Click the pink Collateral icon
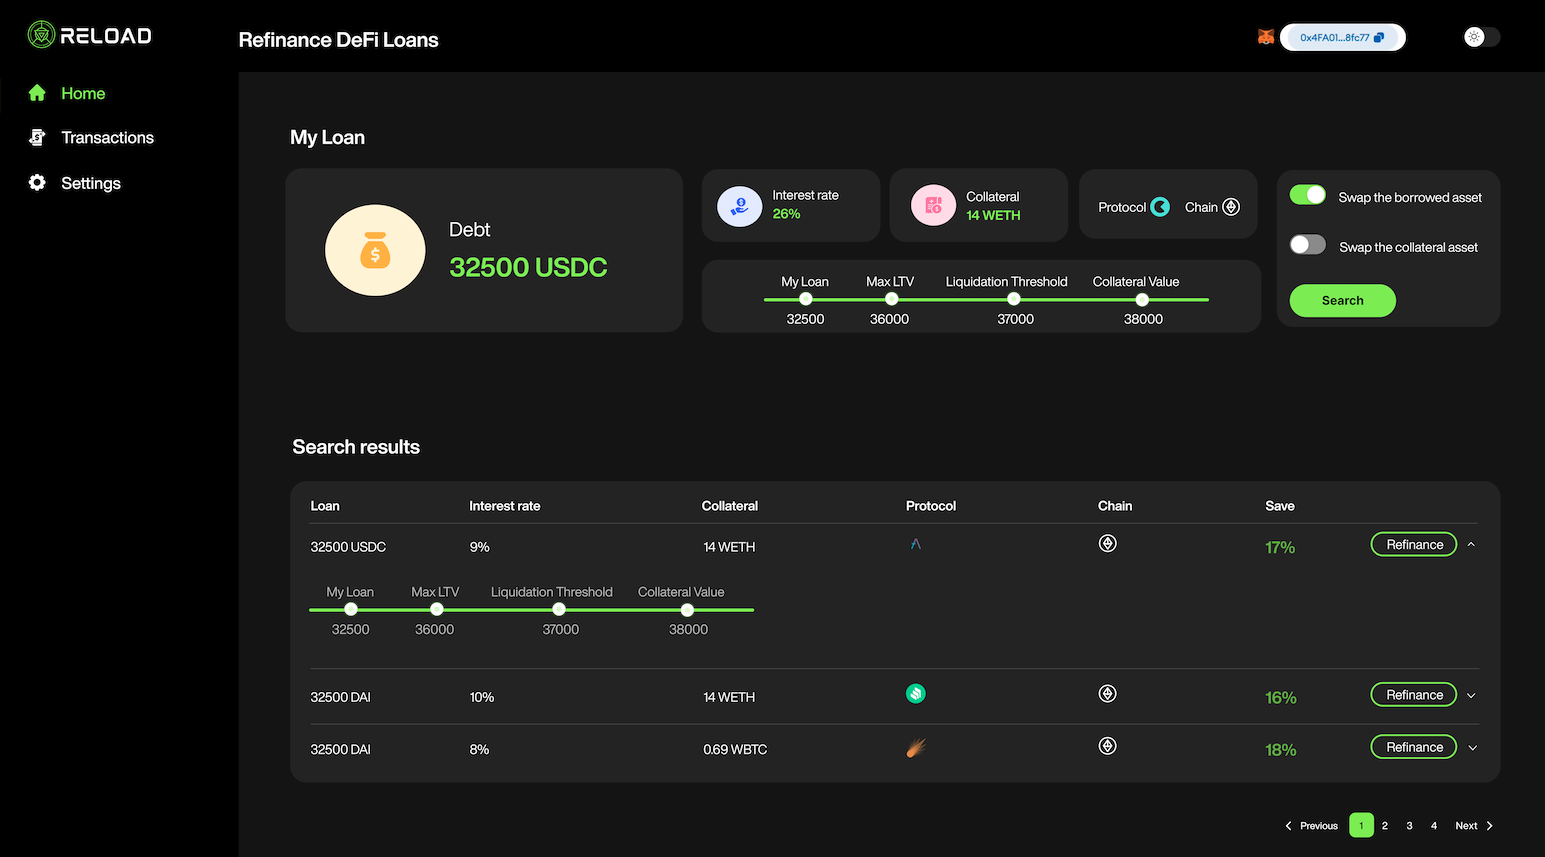The width and height of the screenshot is (1545, 857). pos(933,206)
